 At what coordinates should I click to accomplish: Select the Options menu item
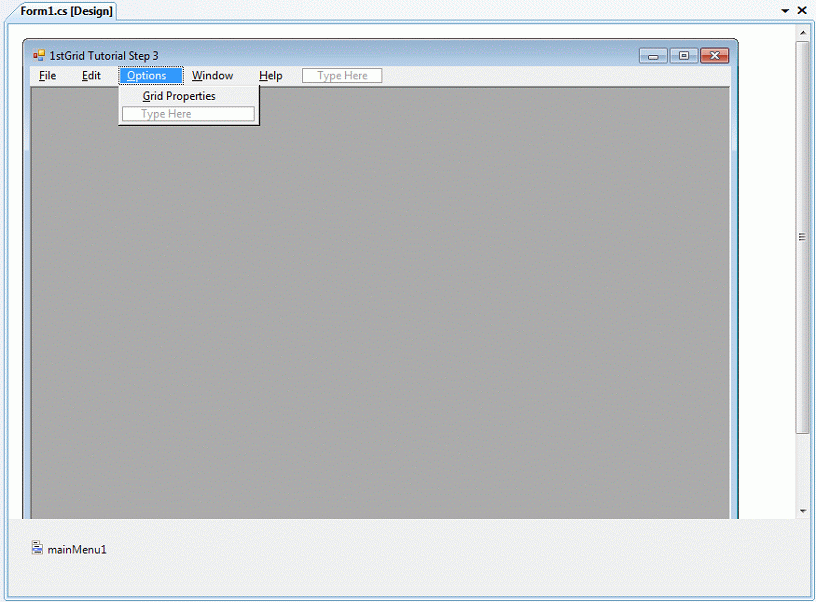click(x=151, y=76)
